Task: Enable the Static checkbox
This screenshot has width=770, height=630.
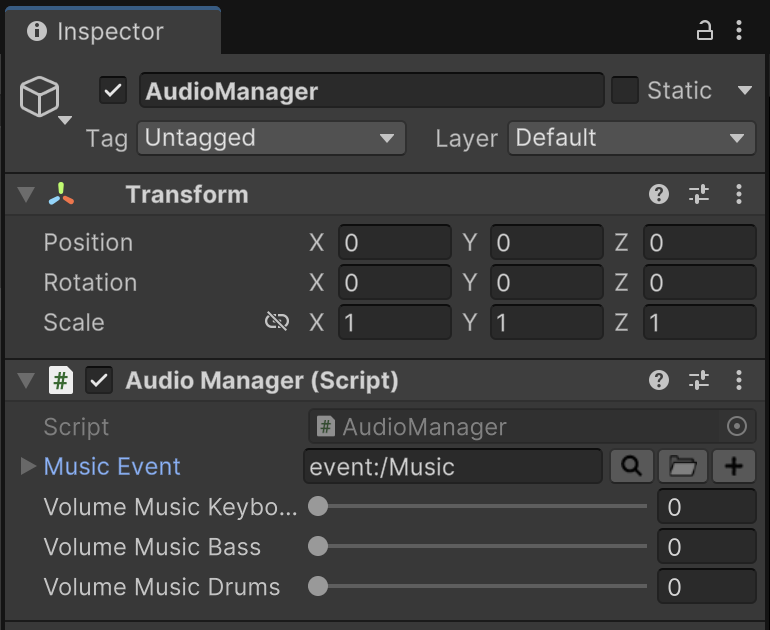Action: (x=625, y=91)
